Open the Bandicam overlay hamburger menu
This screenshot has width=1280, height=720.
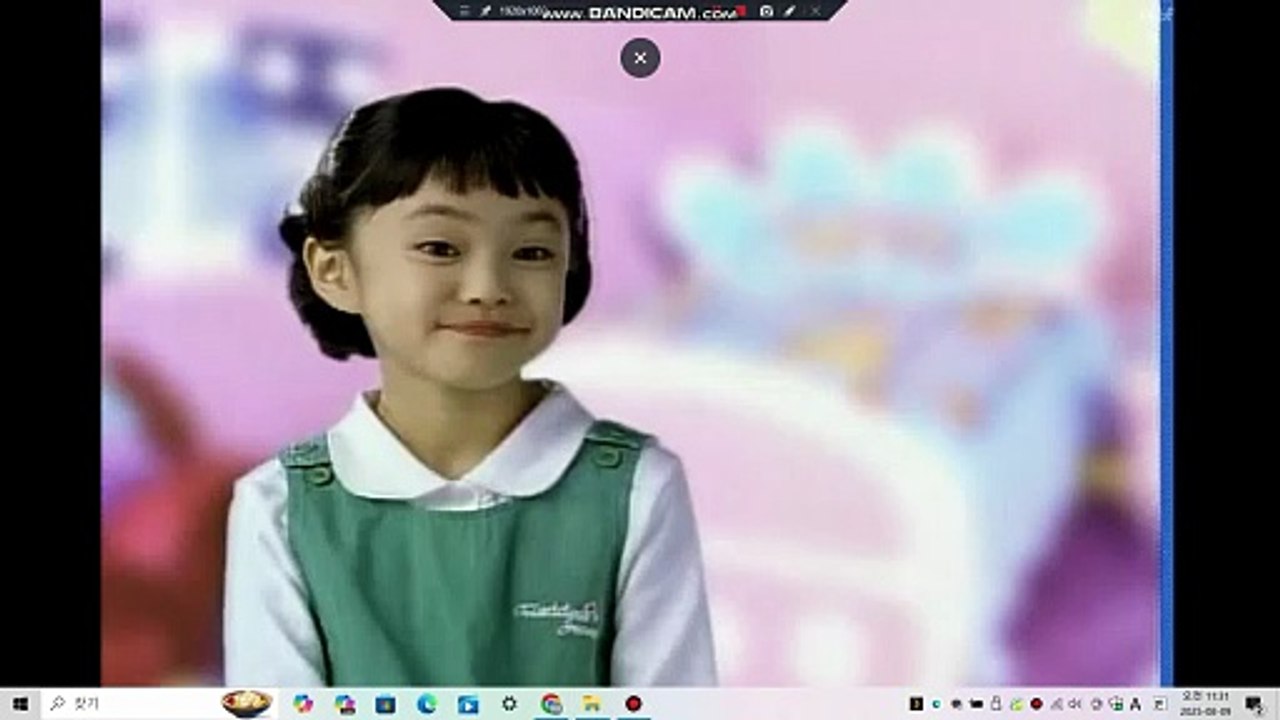[464, 11]
